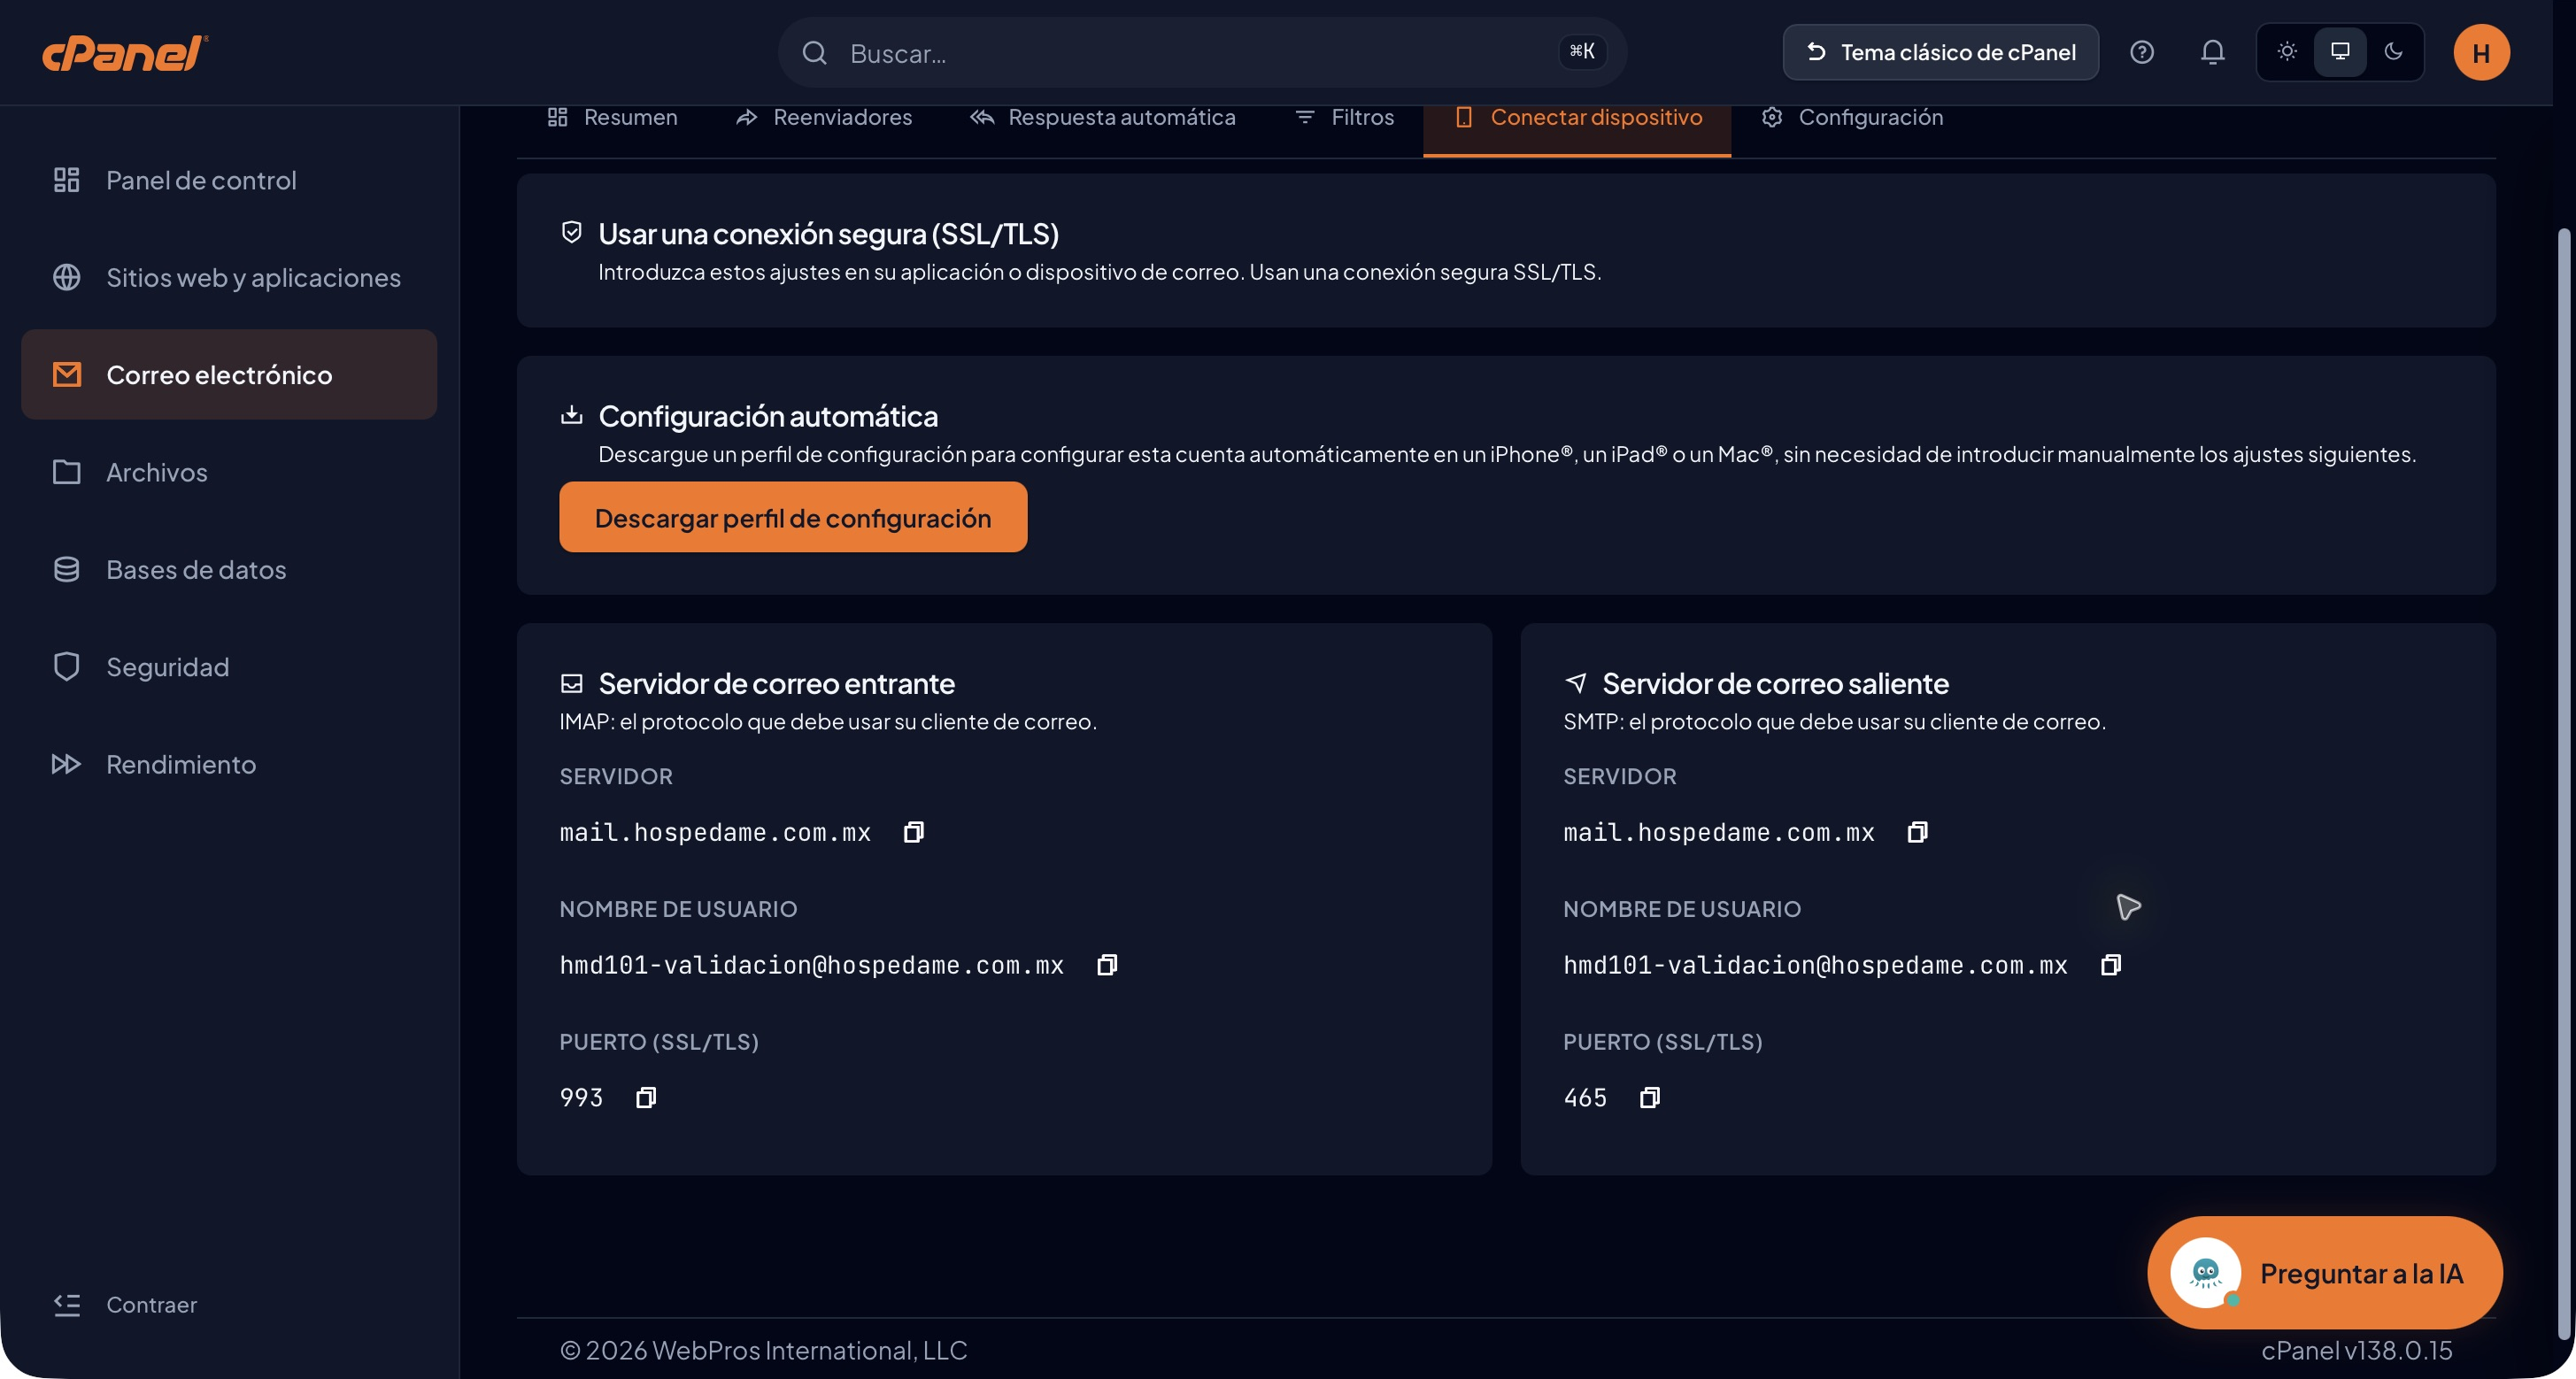Switch to Tema clásico de cPanel

1940,52
